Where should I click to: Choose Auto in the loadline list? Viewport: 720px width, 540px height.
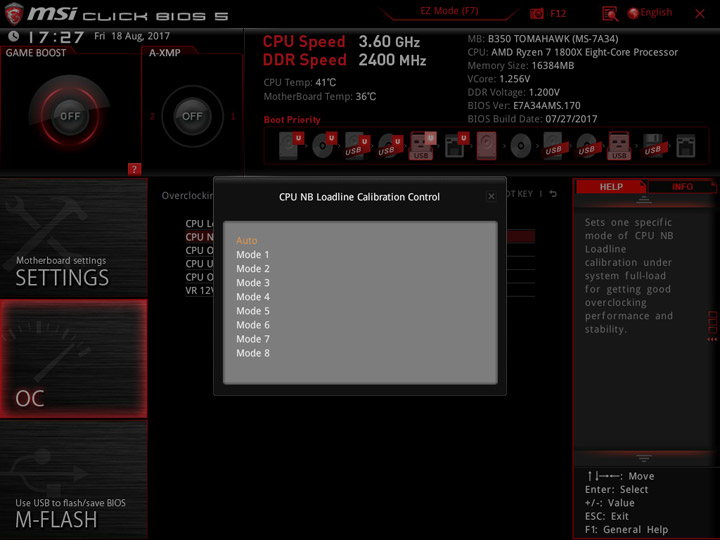[247, 241]
